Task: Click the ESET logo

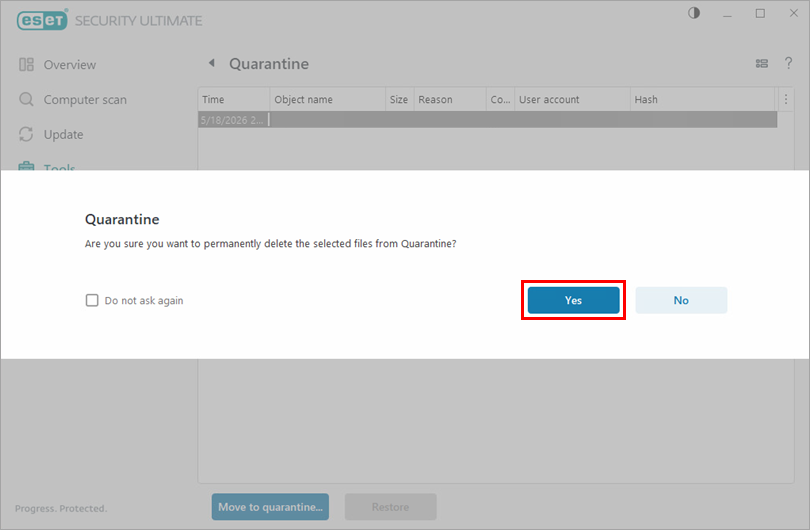Action: (42, 20)
